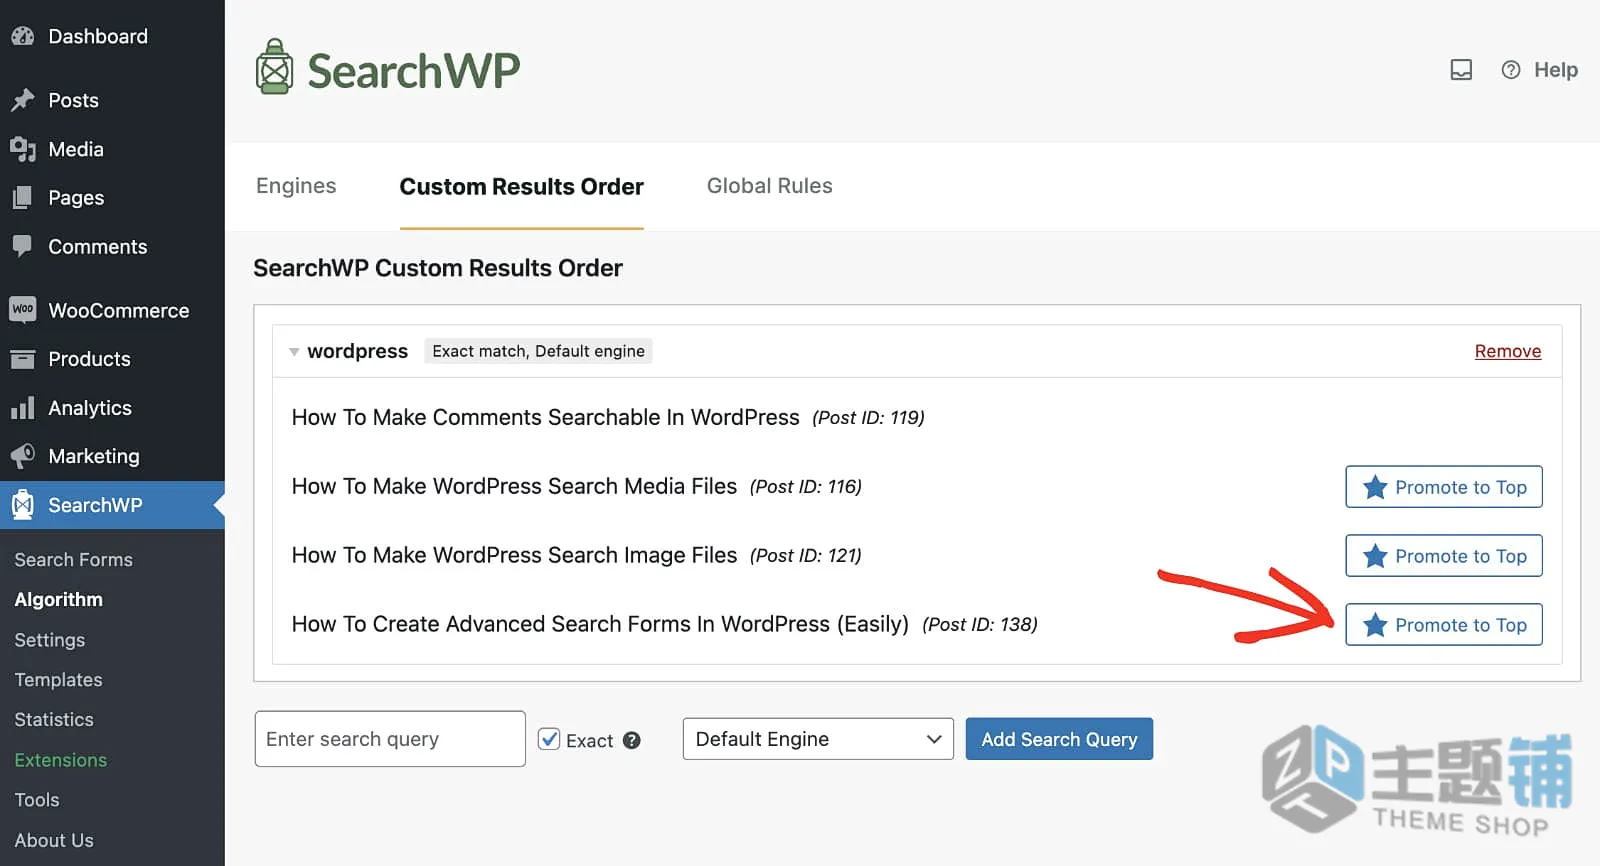Click the Marketing megaphone icon
The height and width of the screenshot is (866, 1600).
click(x=23, y=456)
